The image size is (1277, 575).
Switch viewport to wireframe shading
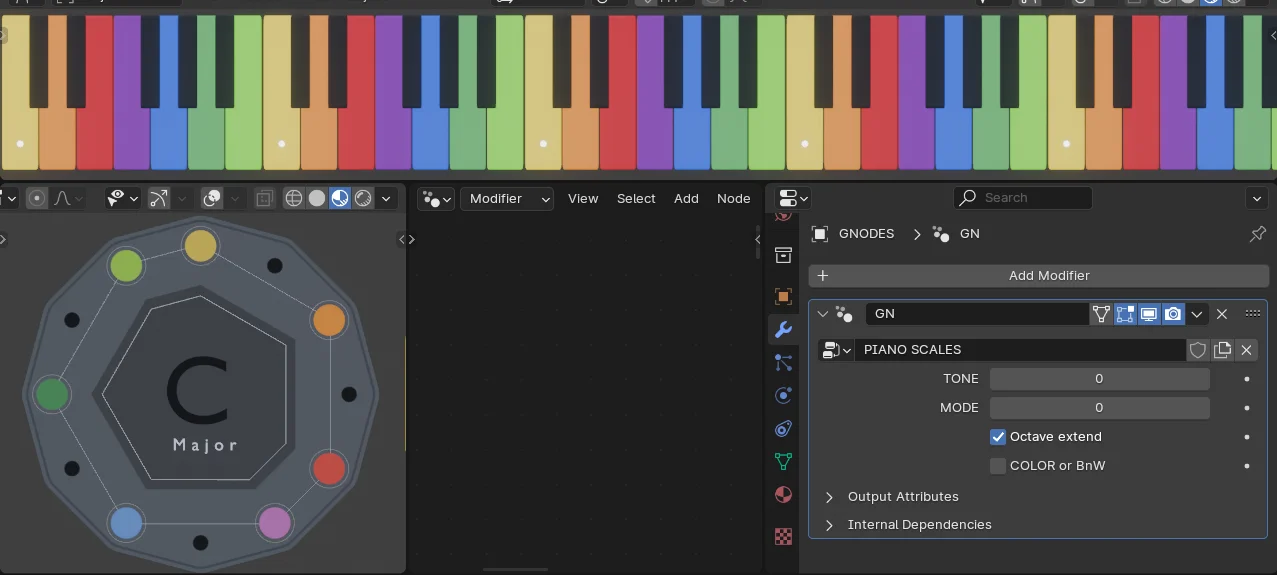pos(294,199)
